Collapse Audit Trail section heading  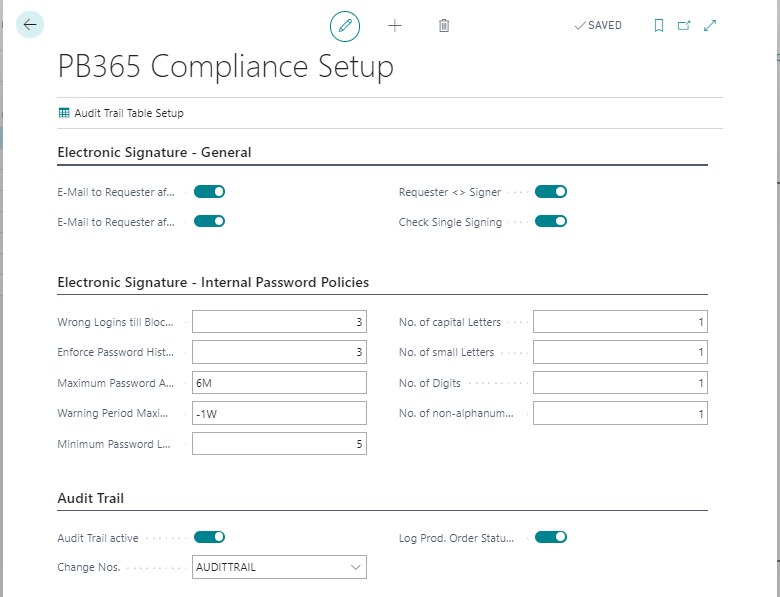[x=91, y=498]
